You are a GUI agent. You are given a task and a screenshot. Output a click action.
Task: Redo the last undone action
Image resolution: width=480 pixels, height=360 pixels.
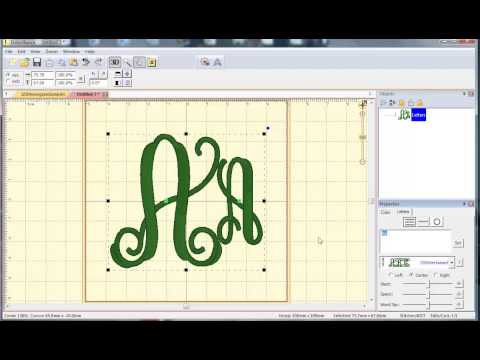98,62
